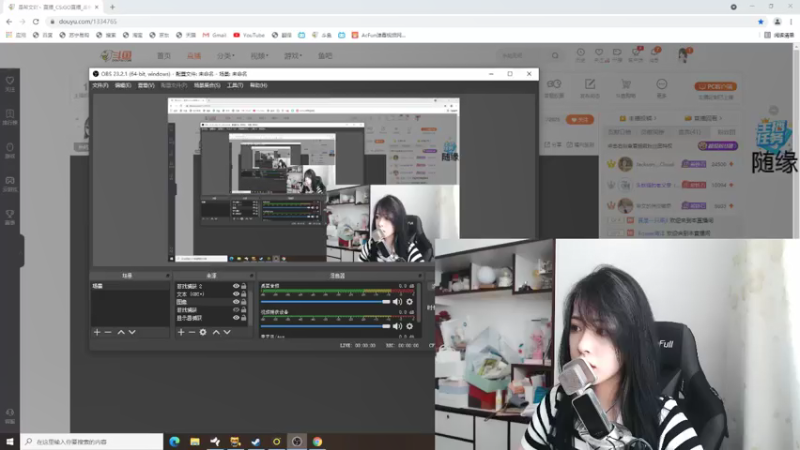Image resolution: width=800 pixels, height=450 pixels.
Task: Open OBS Studio from Windows taskbar
Action: point(296,441)
